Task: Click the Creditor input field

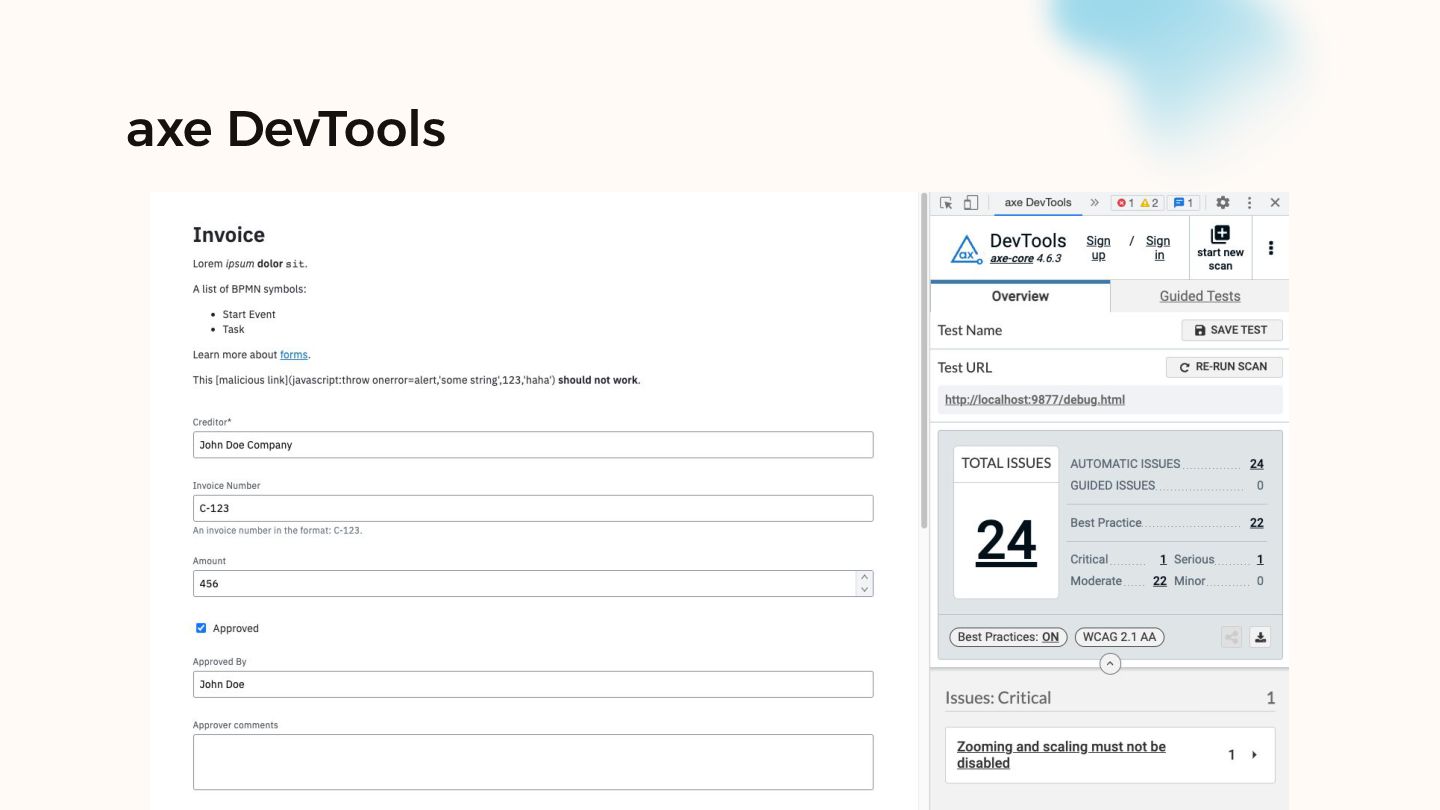Action: (x=533, y=445)
